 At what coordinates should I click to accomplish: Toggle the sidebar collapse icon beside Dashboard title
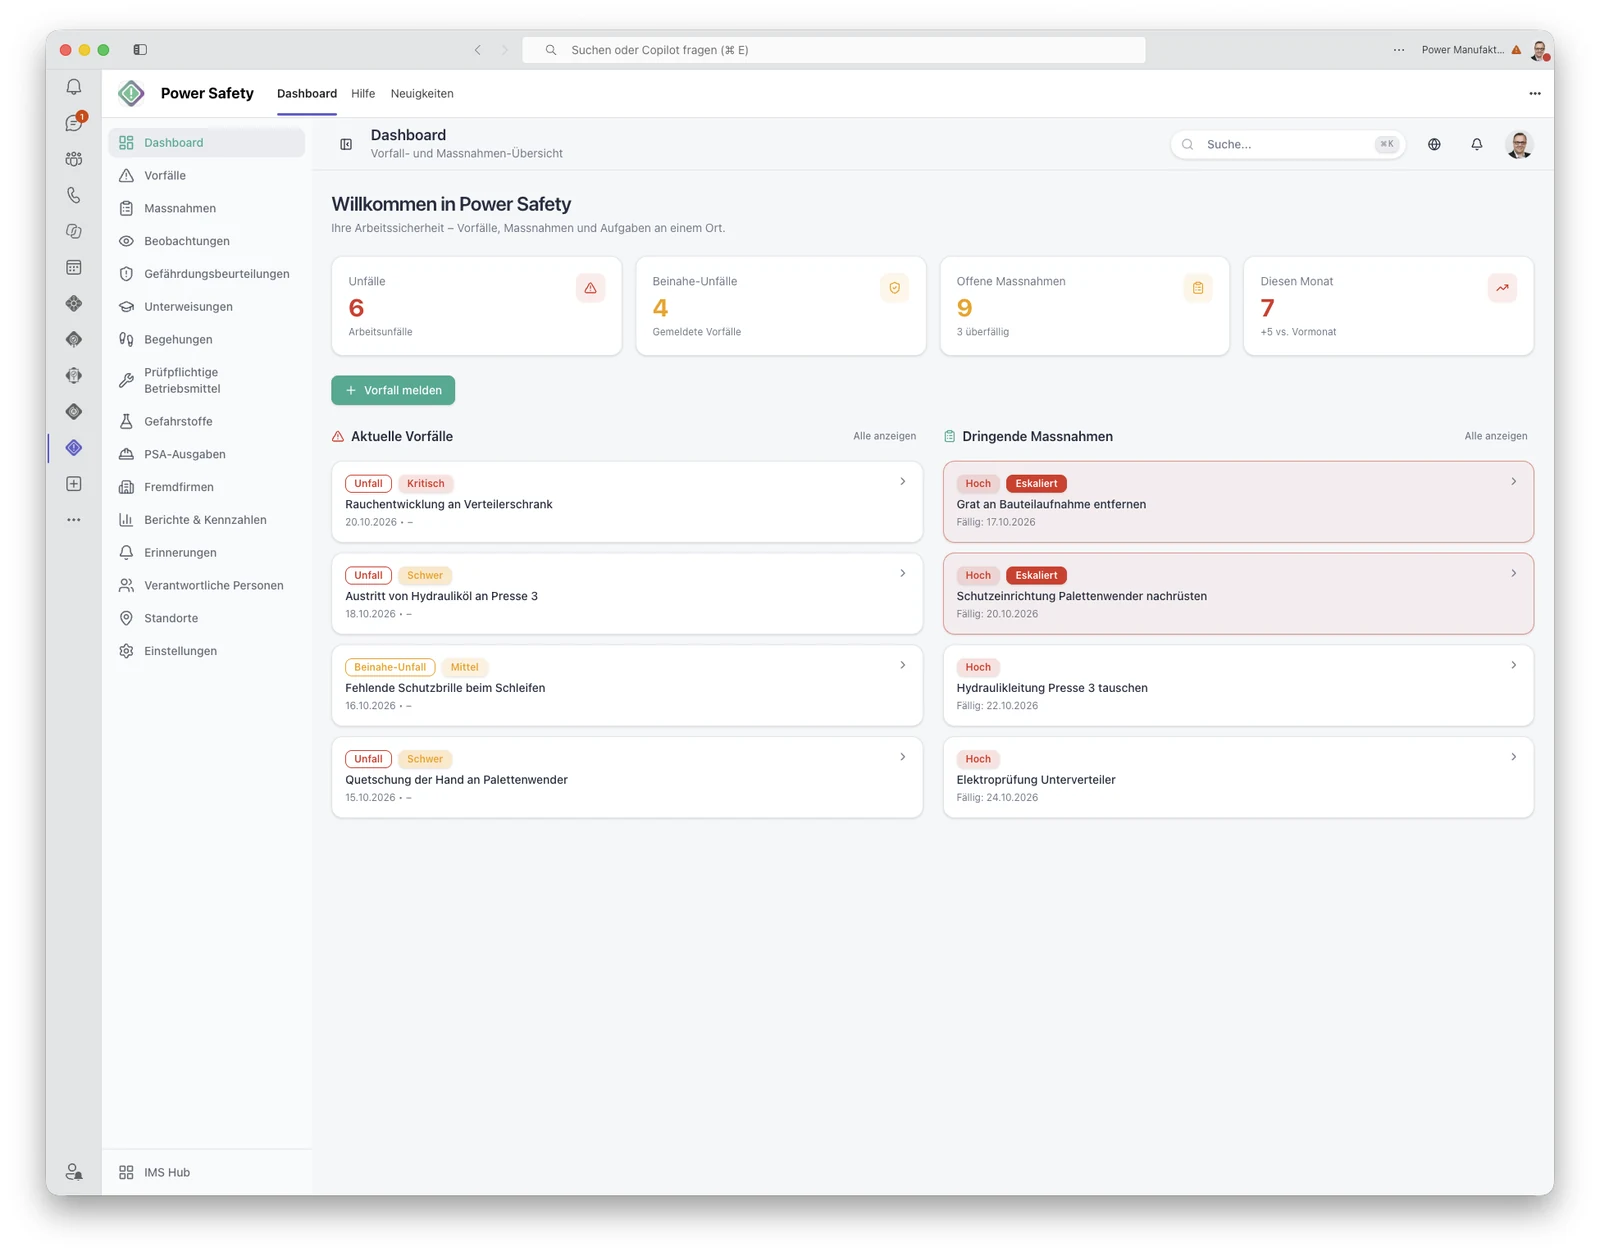[x=346, y=144]
